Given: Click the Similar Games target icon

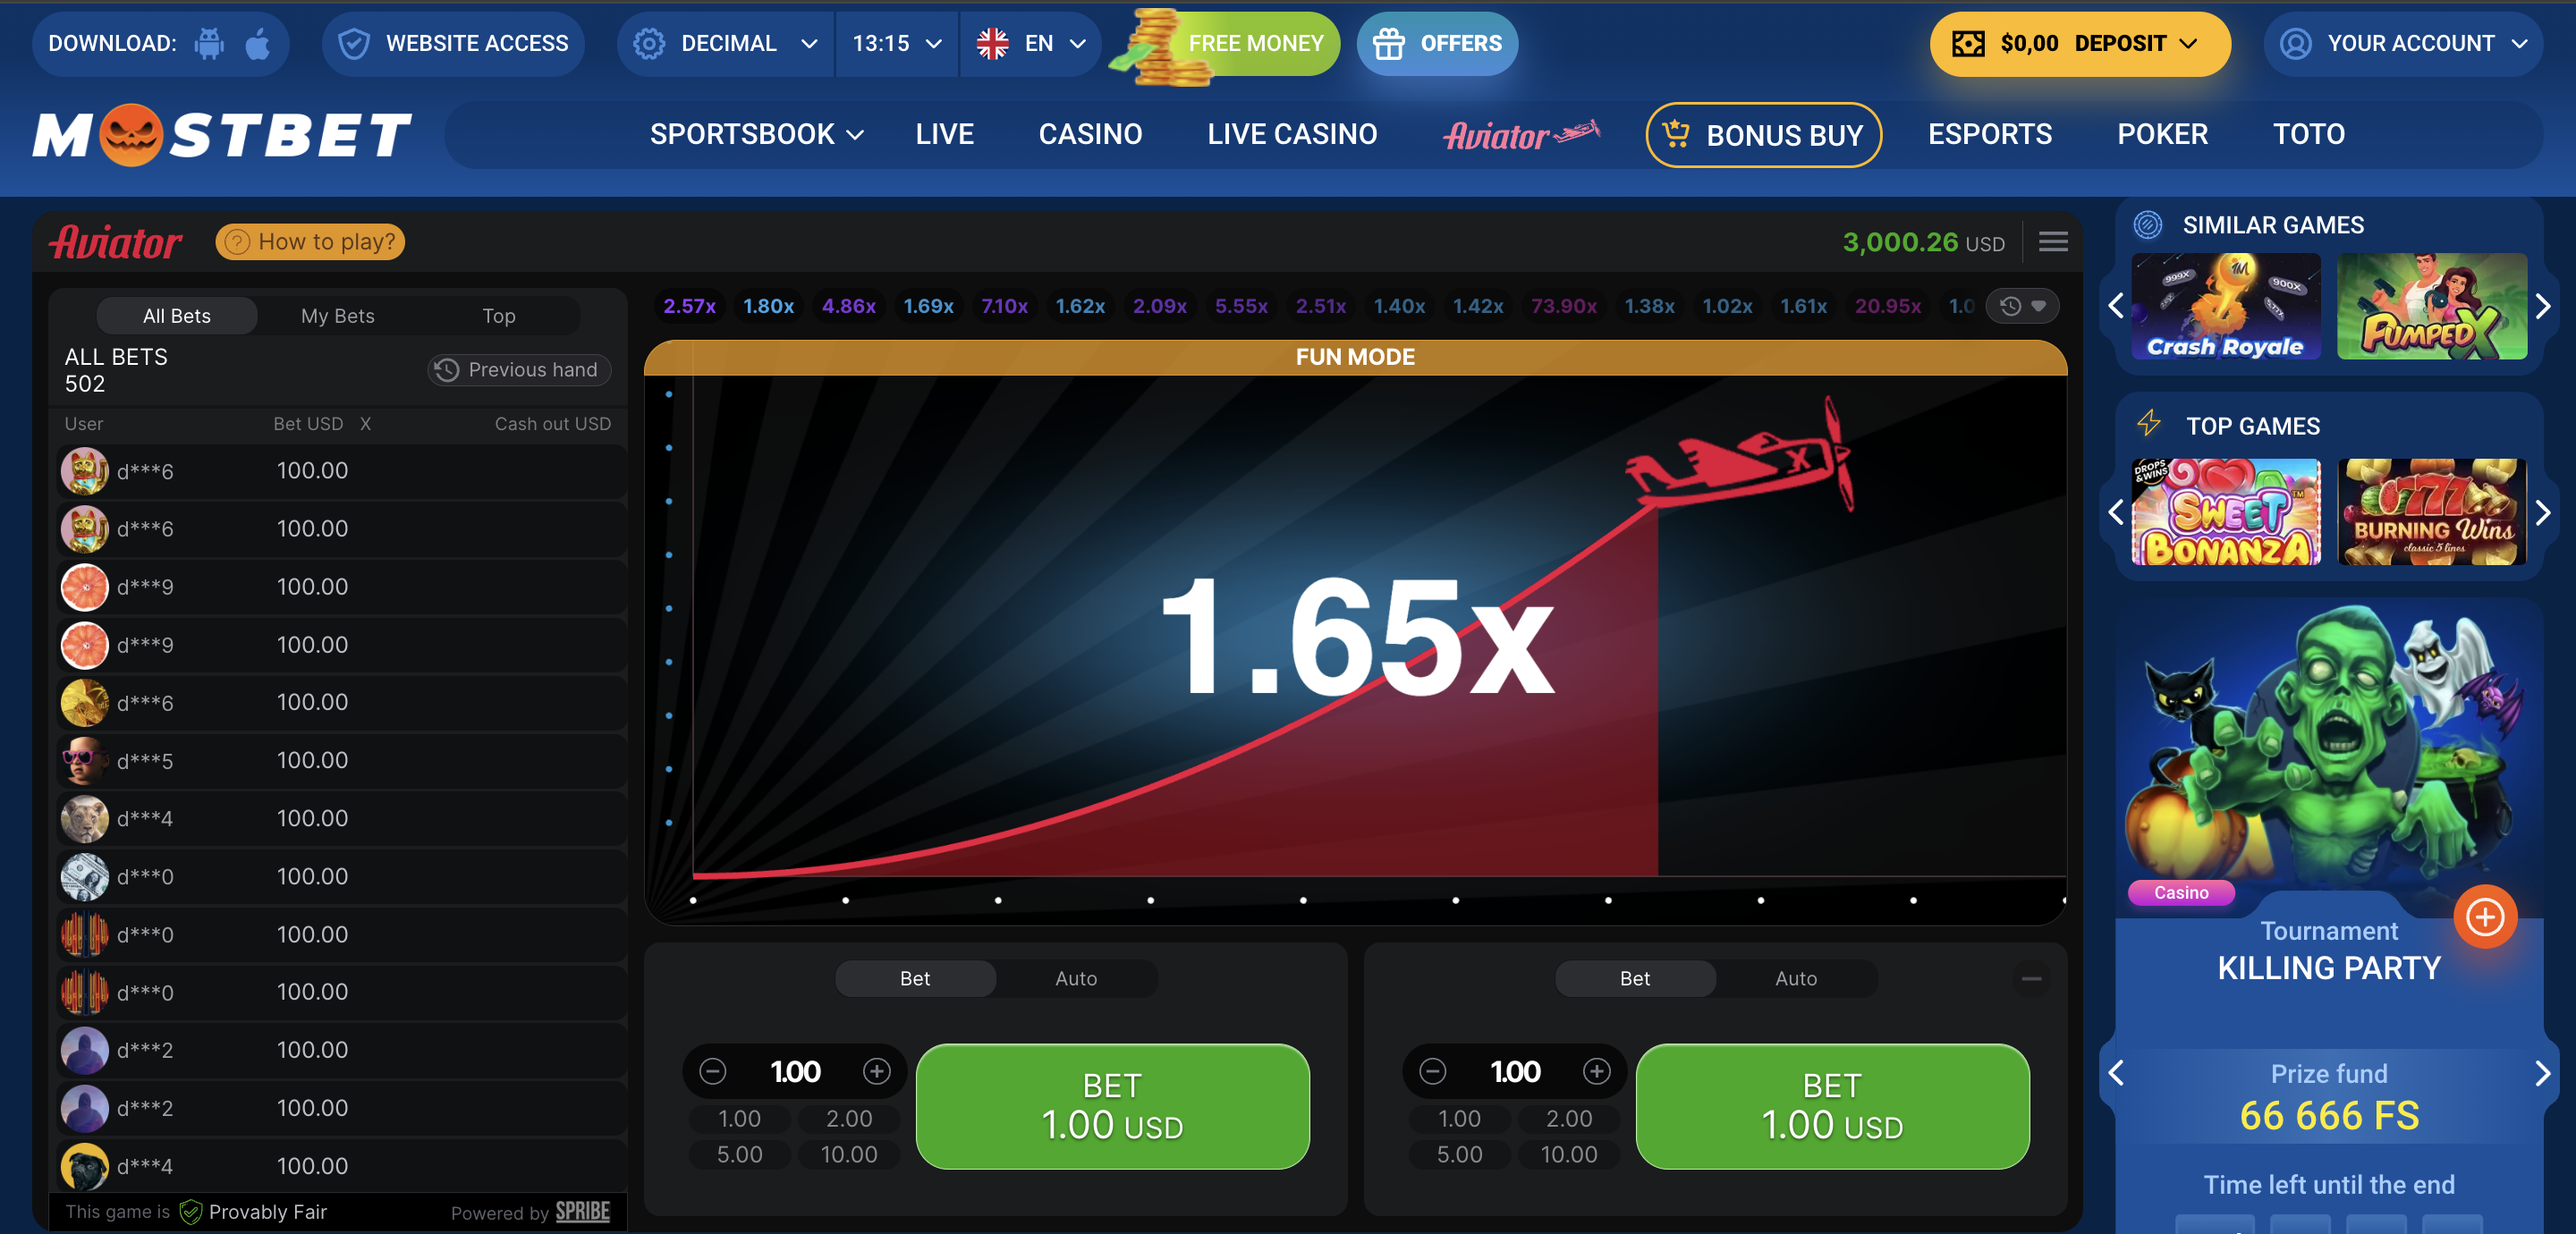Looking at the screenshot, I should coord(2148,225).
